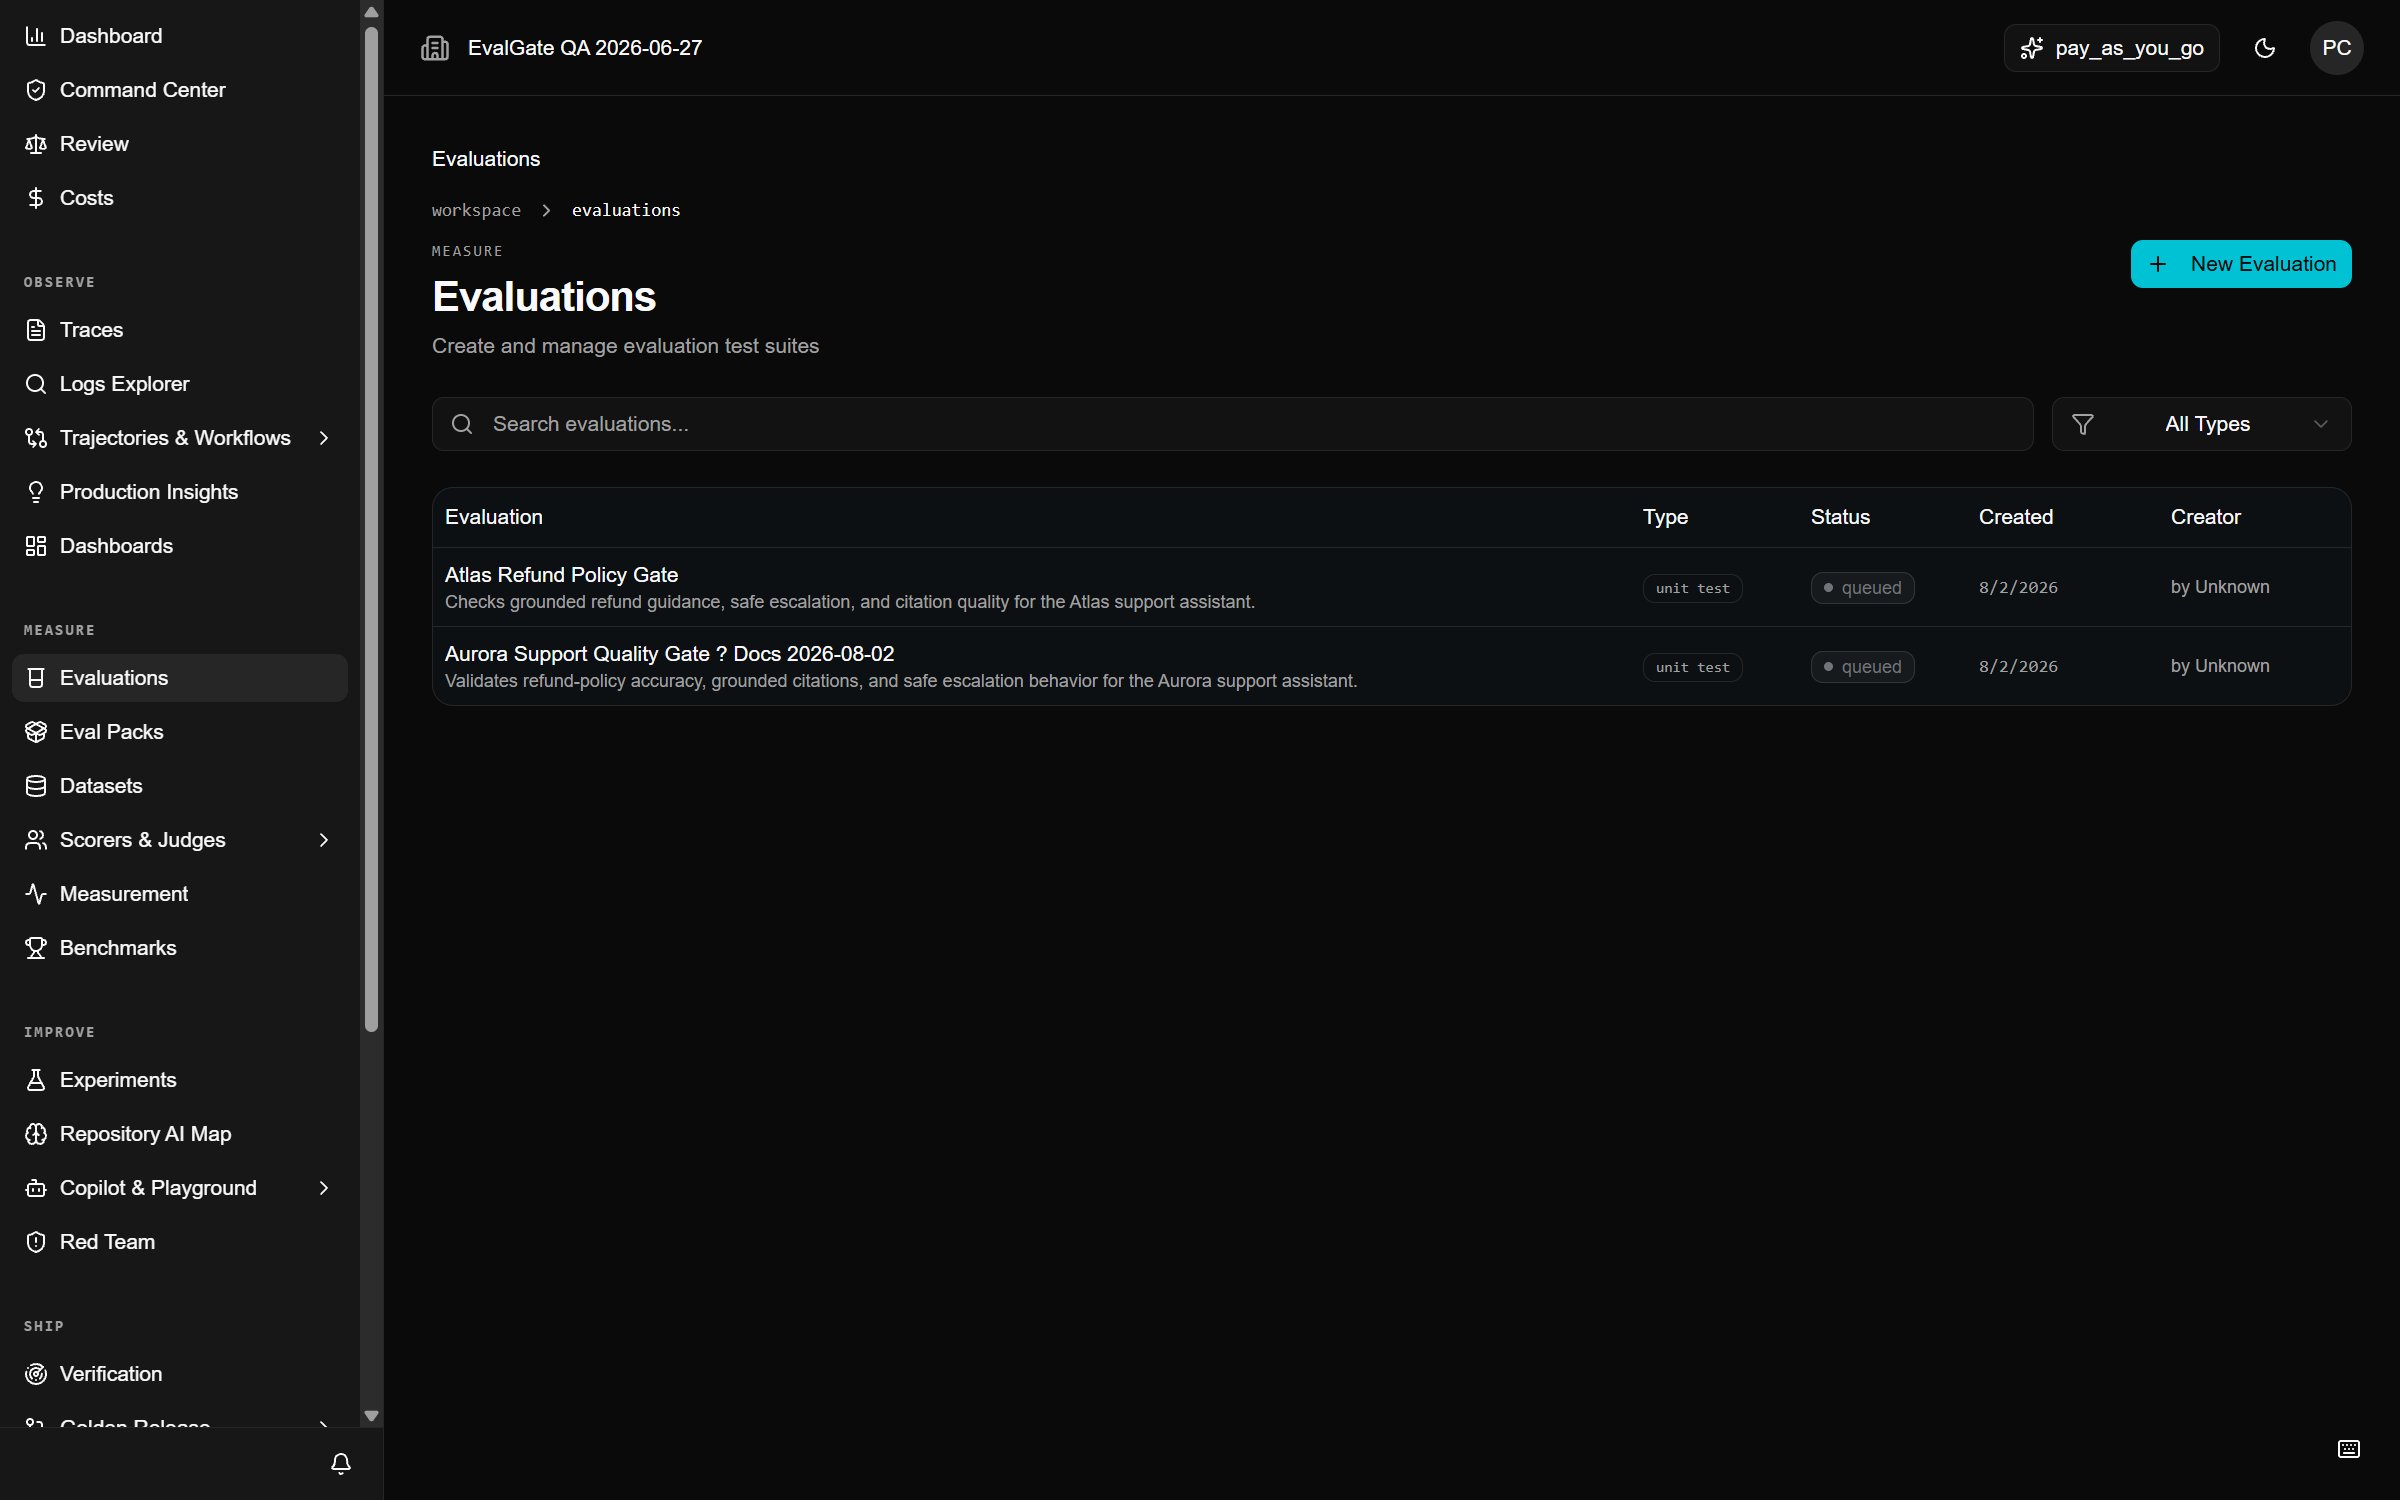The width and height of the screenshot is (2400, 1500).
Task: Click the Scorers & Judges people icon
Action: (x=36, y=840)
